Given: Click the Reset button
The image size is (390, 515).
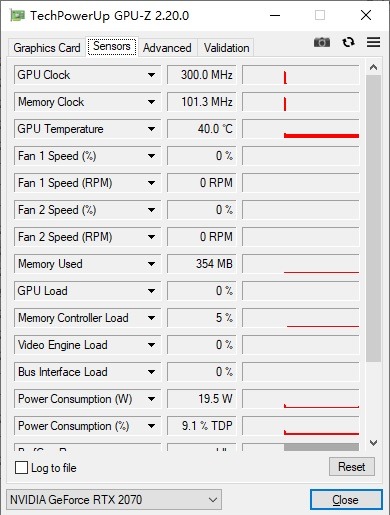Looking at the screenshot, I should click(x=352, y=467).
